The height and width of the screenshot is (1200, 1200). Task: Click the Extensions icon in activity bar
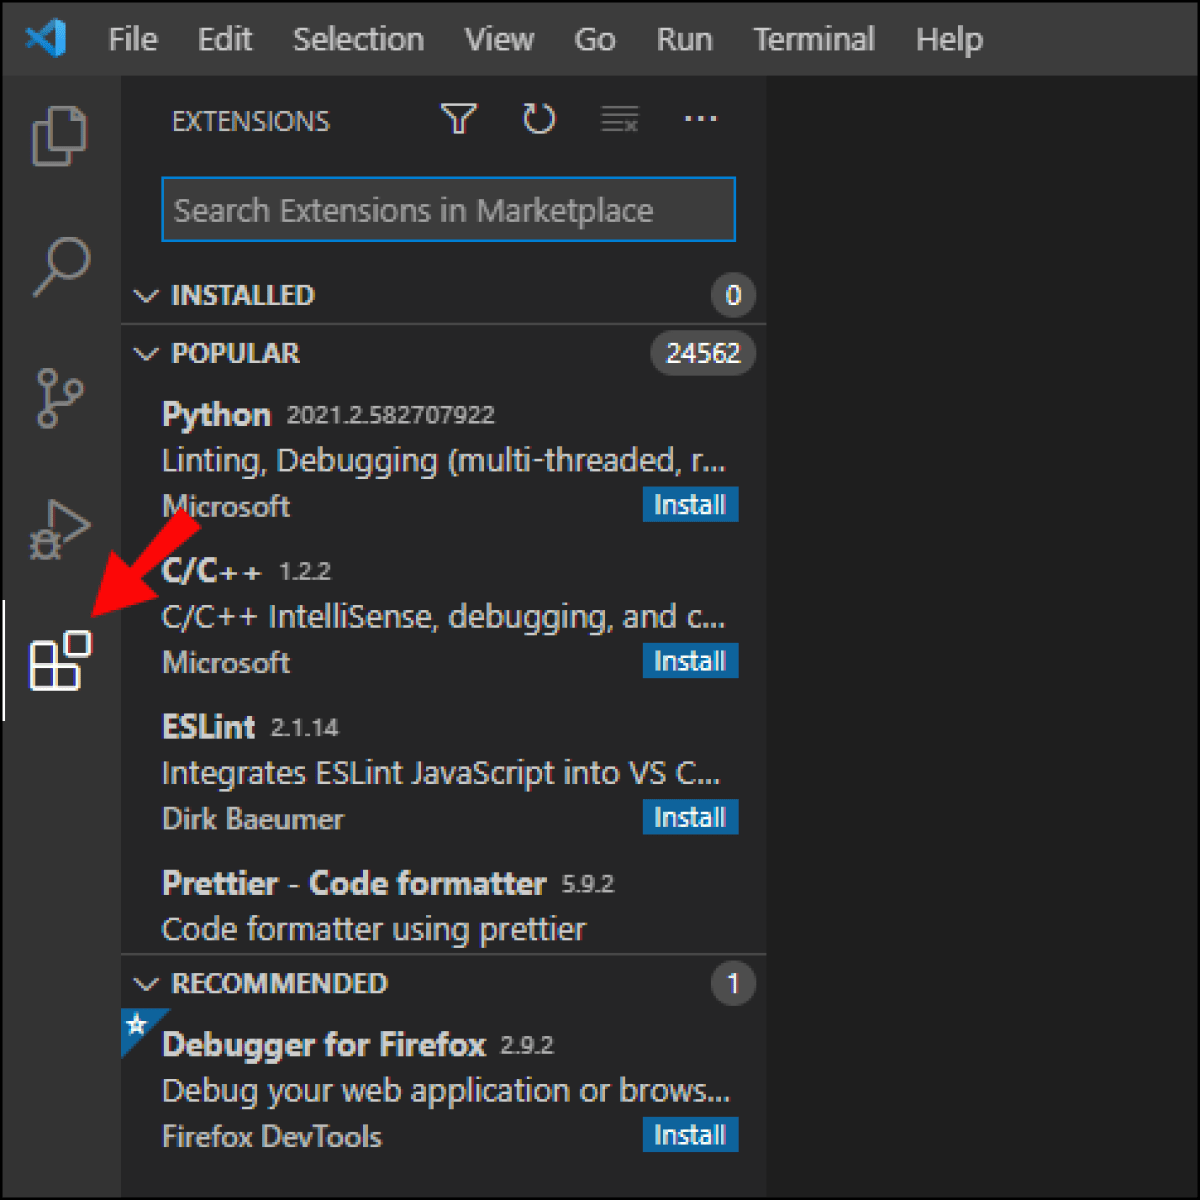pos(60,662)
